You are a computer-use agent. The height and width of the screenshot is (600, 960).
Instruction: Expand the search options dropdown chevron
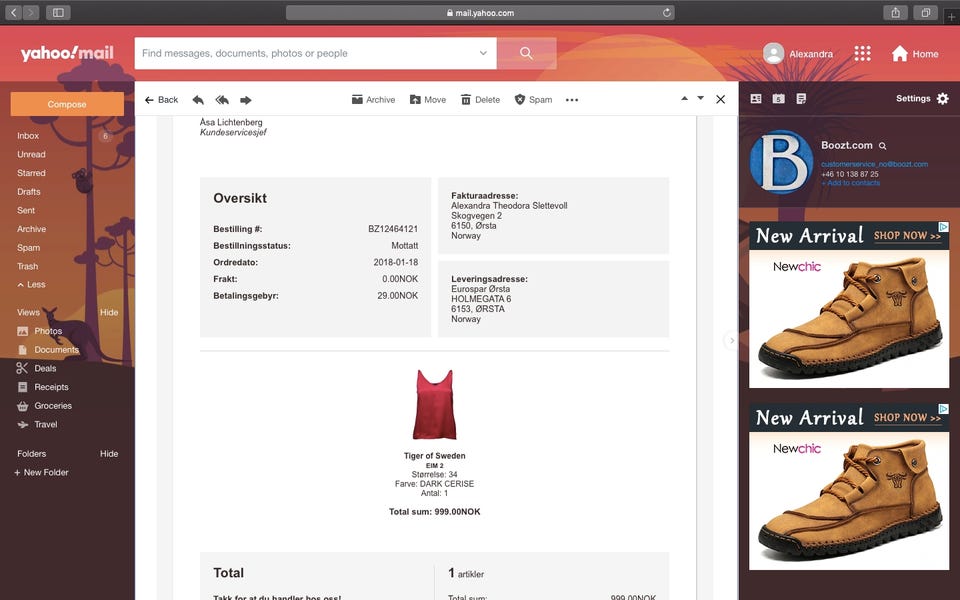[x=483, y=53]
